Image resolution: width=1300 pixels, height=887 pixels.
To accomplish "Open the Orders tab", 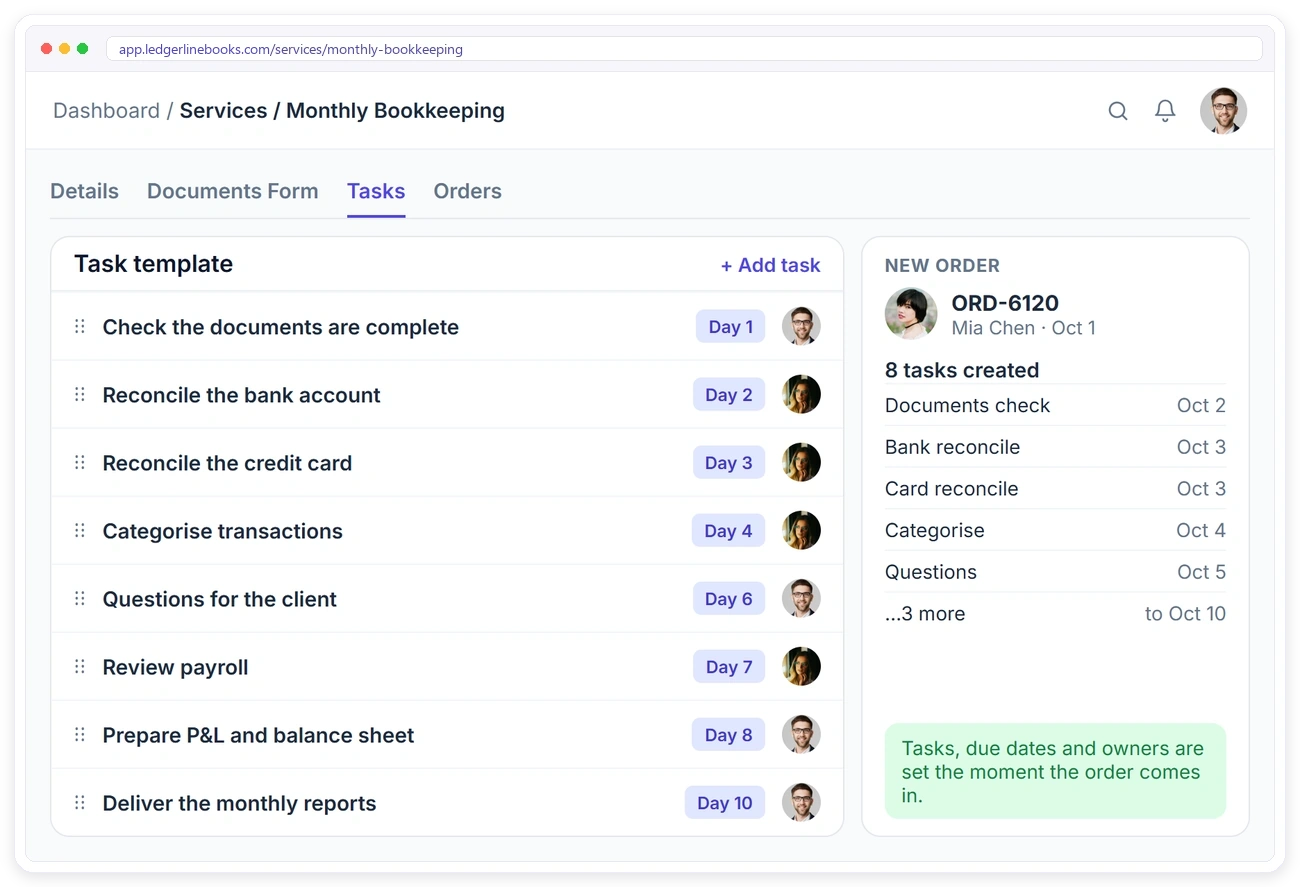I will 468,191.
